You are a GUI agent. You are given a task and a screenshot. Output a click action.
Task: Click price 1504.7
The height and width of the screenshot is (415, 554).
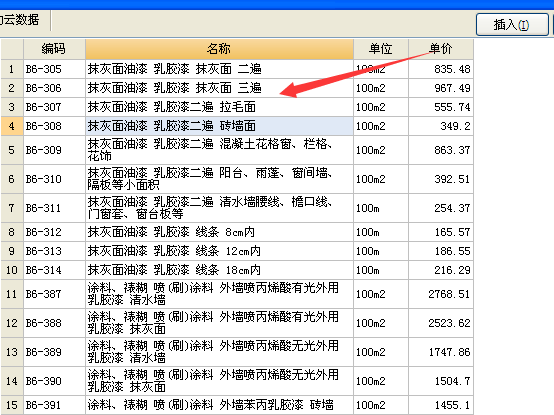click(x=441, y=381)
